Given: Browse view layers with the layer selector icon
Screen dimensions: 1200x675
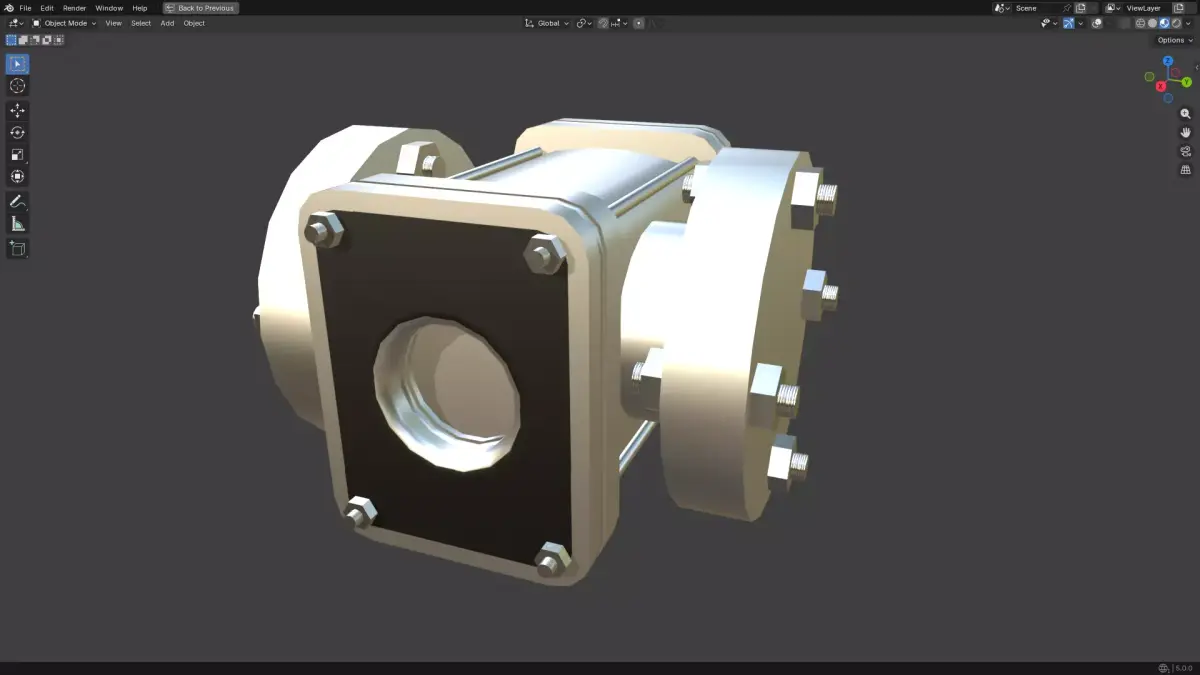Looking at the screenshot, I should tap(1113, 8).
